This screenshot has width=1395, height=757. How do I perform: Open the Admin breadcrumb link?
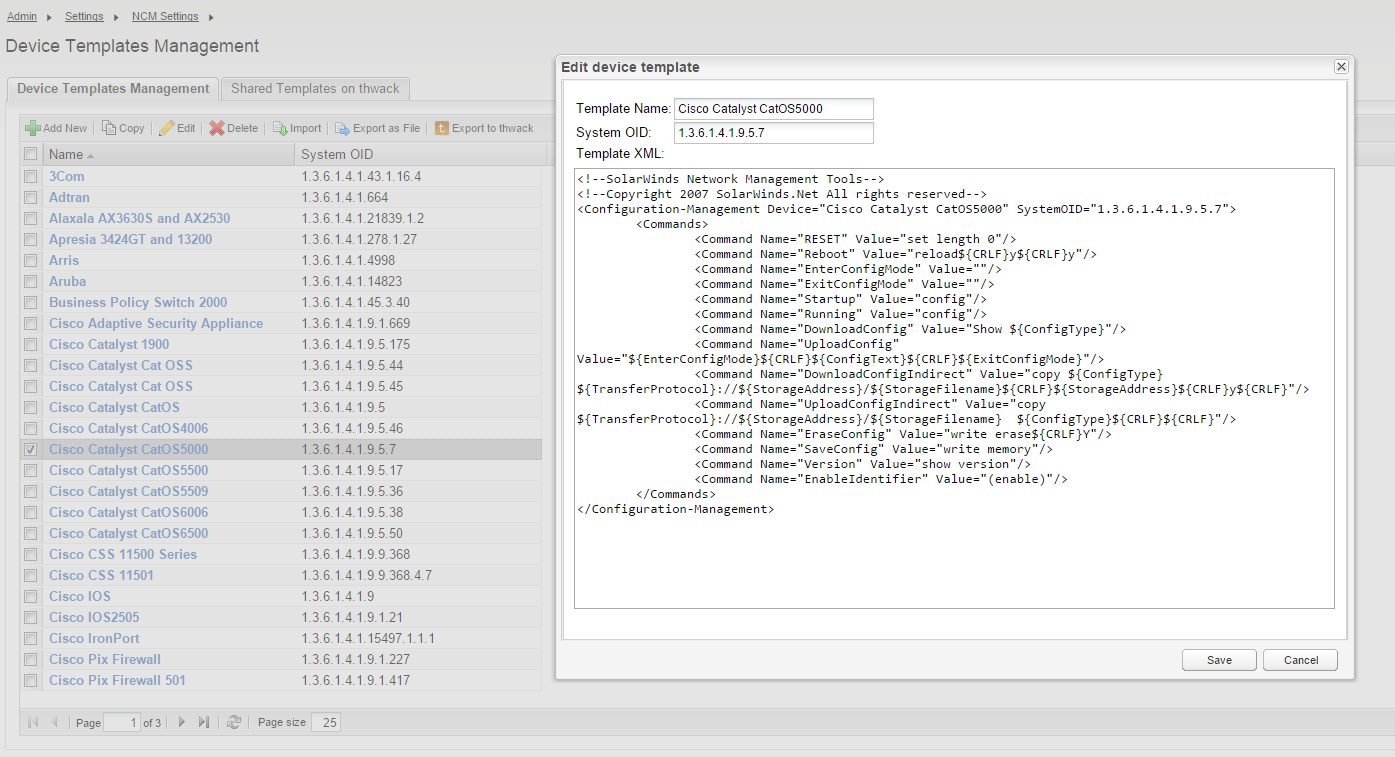click(22, 17)
